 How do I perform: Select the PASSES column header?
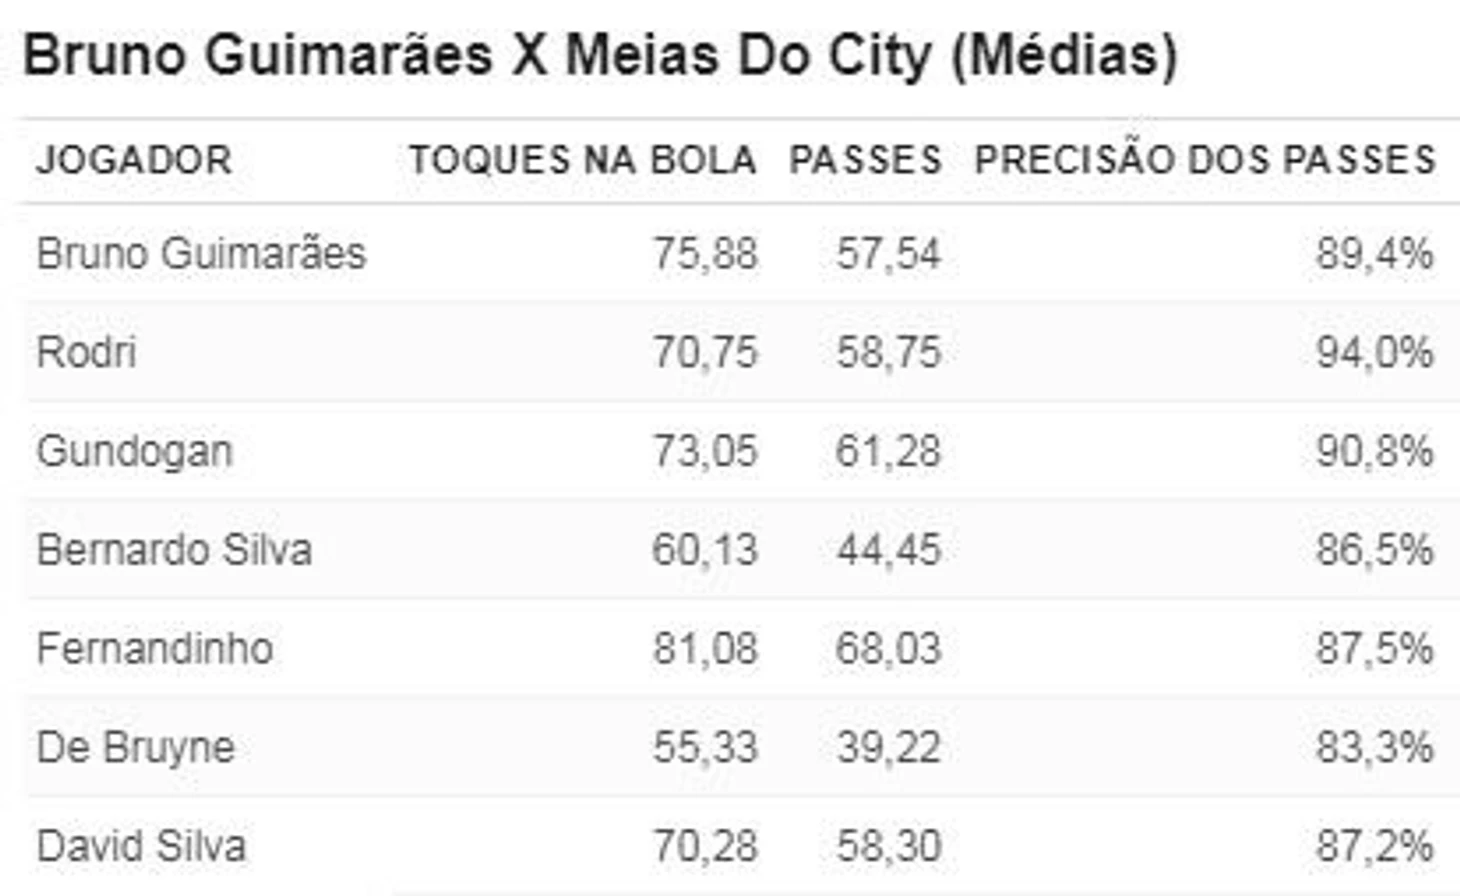(865, 160)
